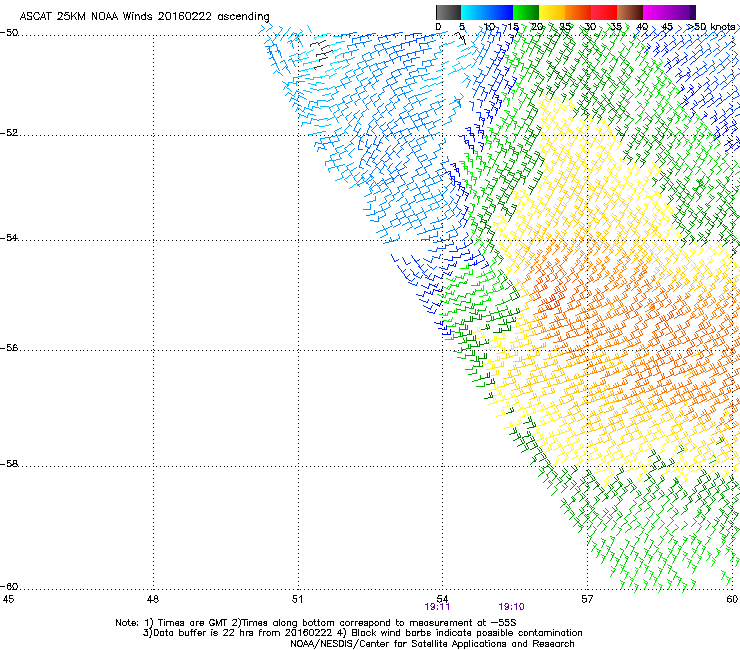Click the '48' longitude axis label
This screenshot has height=650, width=740.
click(153, 599)
